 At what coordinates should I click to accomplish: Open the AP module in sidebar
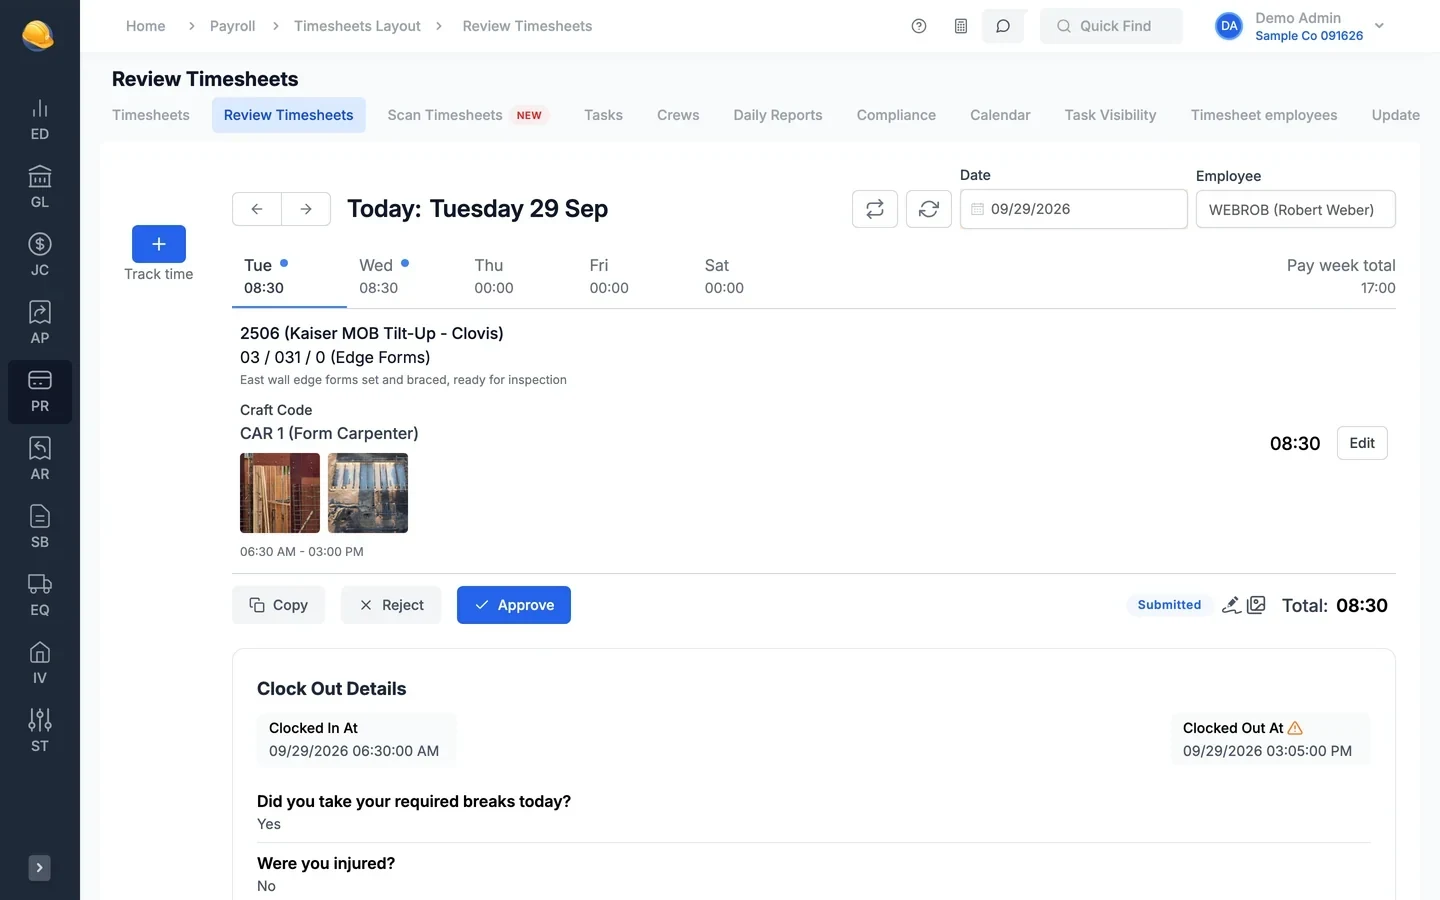pyautogui.click(x=40, y=324)
